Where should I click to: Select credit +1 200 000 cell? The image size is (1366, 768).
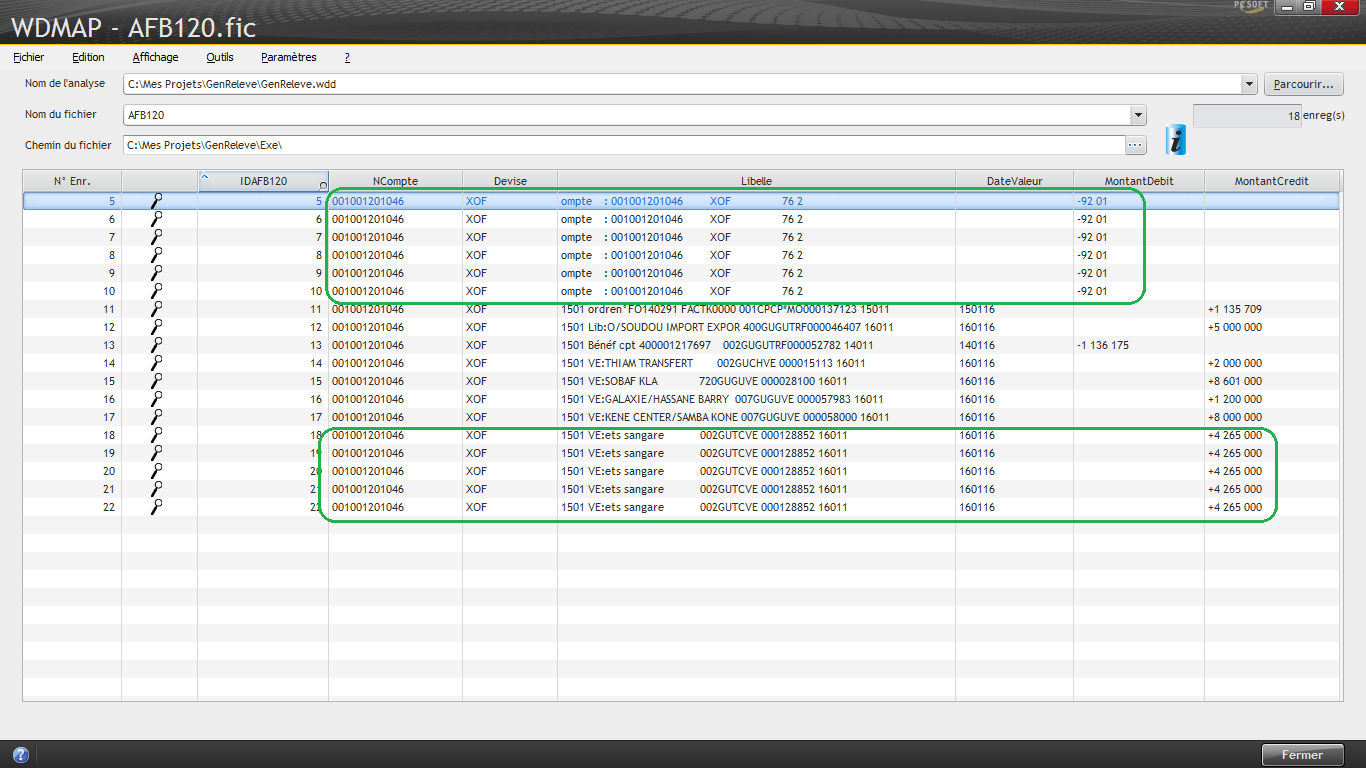[x=1272, y=399]
